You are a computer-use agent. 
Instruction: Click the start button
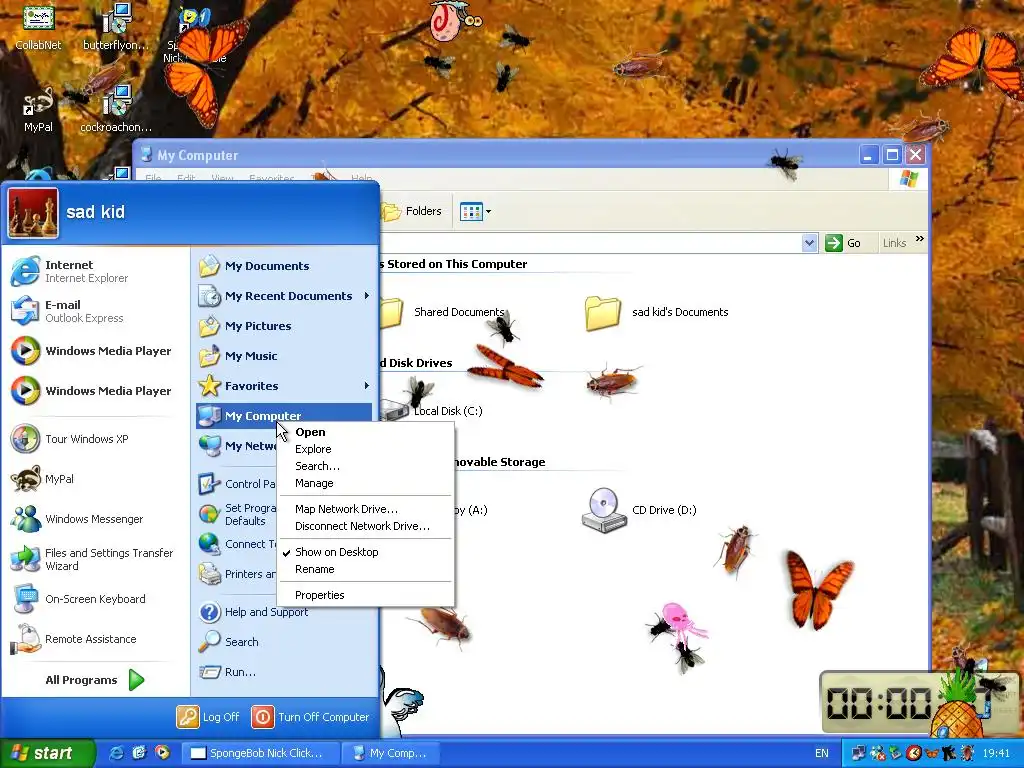[x=46, y=753]
